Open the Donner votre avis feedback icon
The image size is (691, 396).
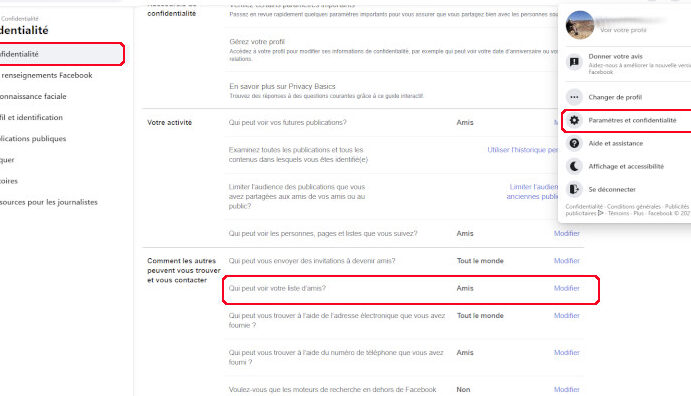coord(574,62)
